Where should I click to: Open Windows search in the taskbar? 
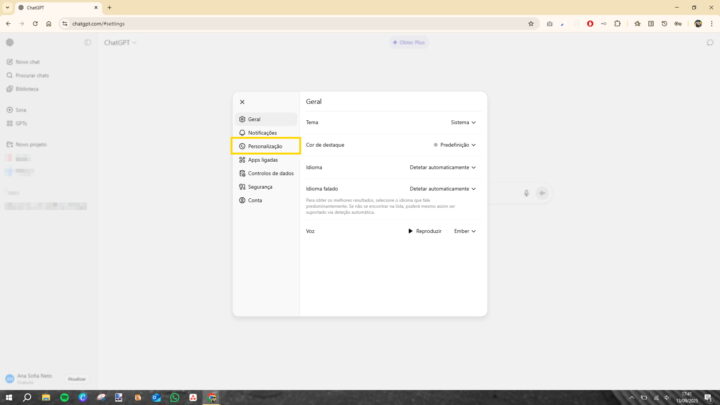27,397
